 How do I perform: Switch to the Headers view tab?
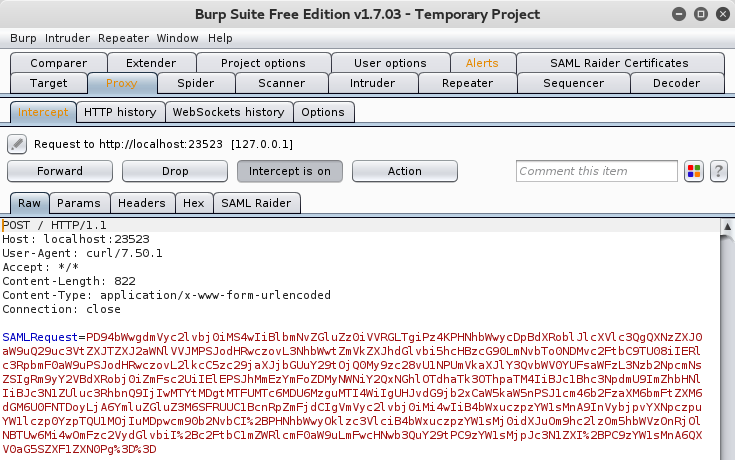click(x=142, y=204)
